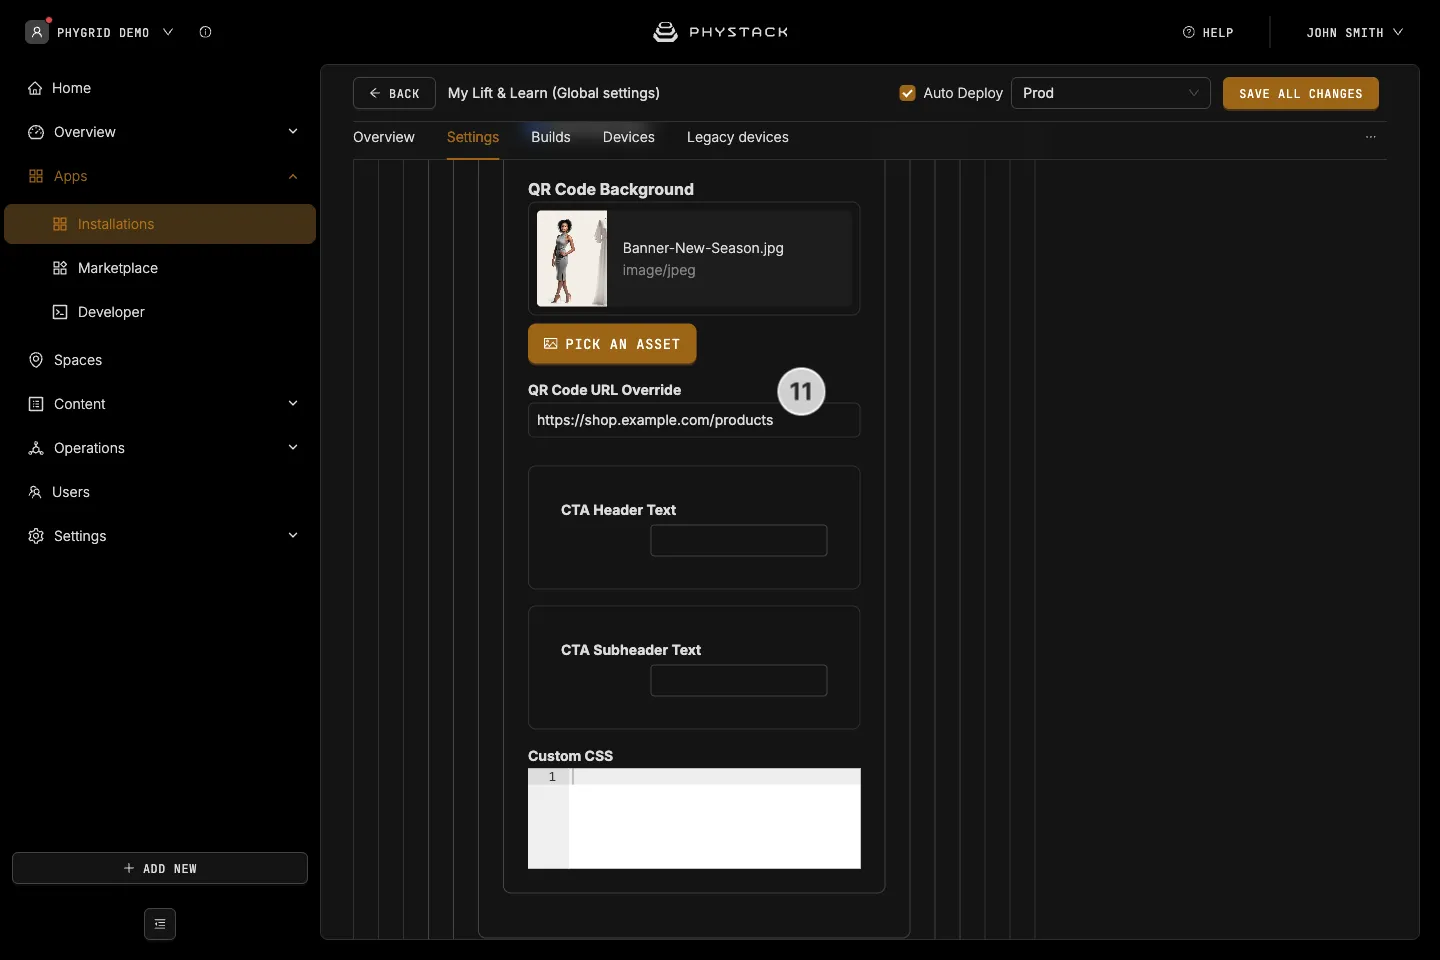Click the Settings gear icon in sidebar
Viewport: 1440px width, 960px height.
(36, 536)
